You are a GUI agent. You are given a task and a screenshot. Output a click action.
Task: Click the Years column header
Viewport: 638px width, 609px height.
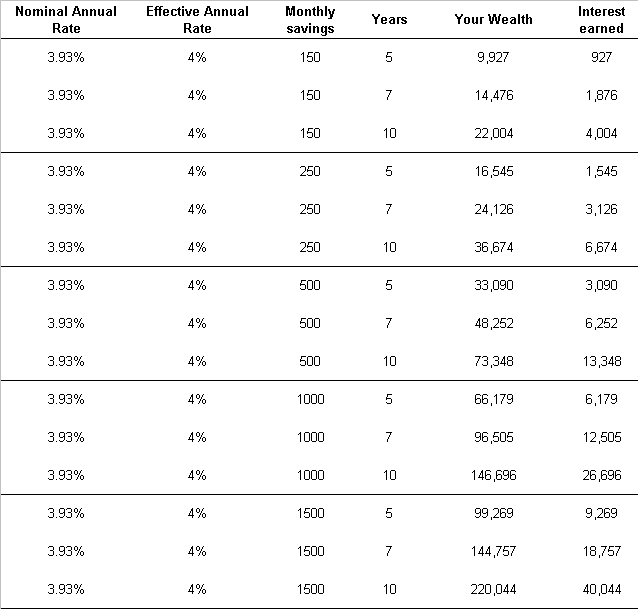tap(389, 19)
